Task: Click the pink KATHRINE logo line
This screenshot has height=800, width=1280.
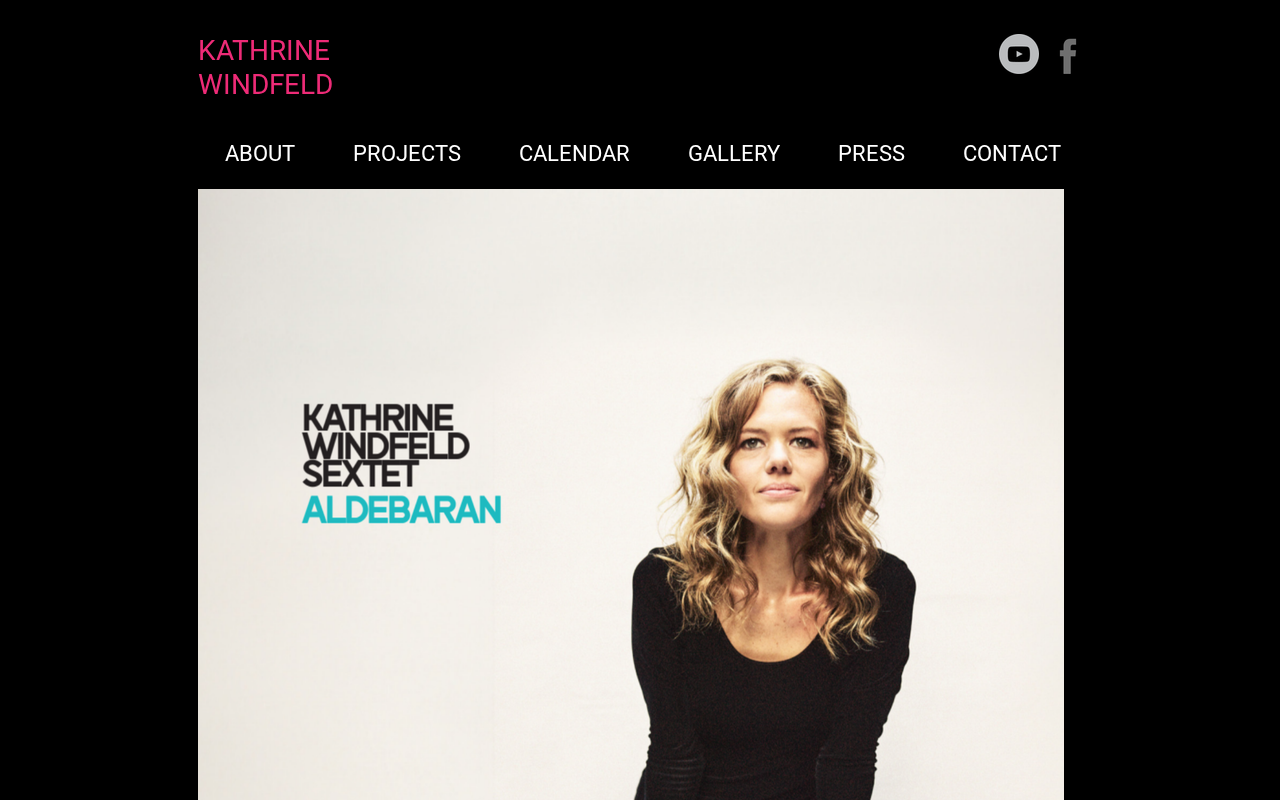Action: coord(264,51)
